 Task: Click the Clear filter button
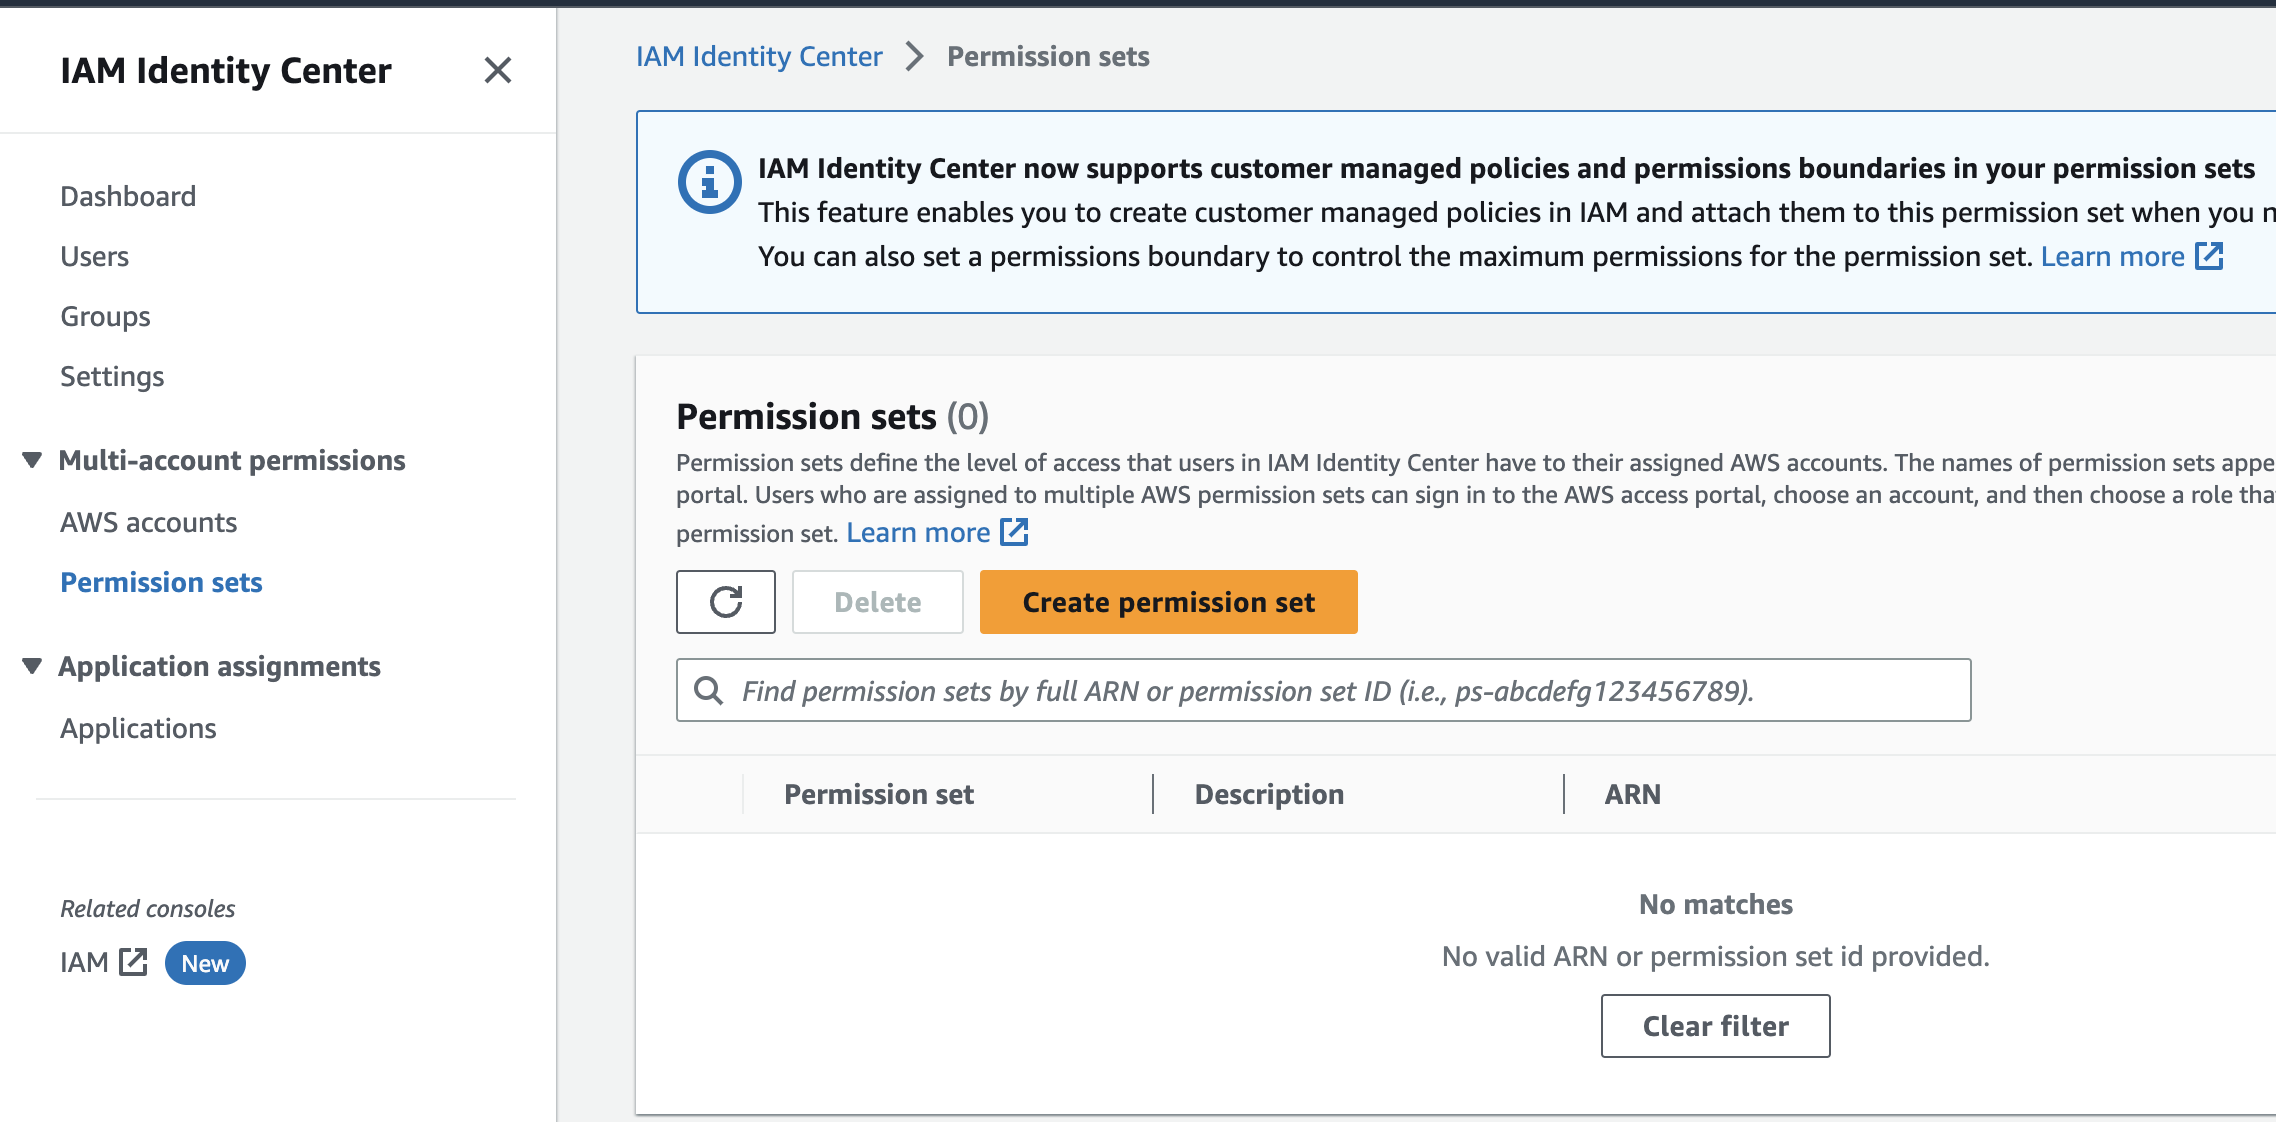pyautogui.click(x=1715, y=1026)
